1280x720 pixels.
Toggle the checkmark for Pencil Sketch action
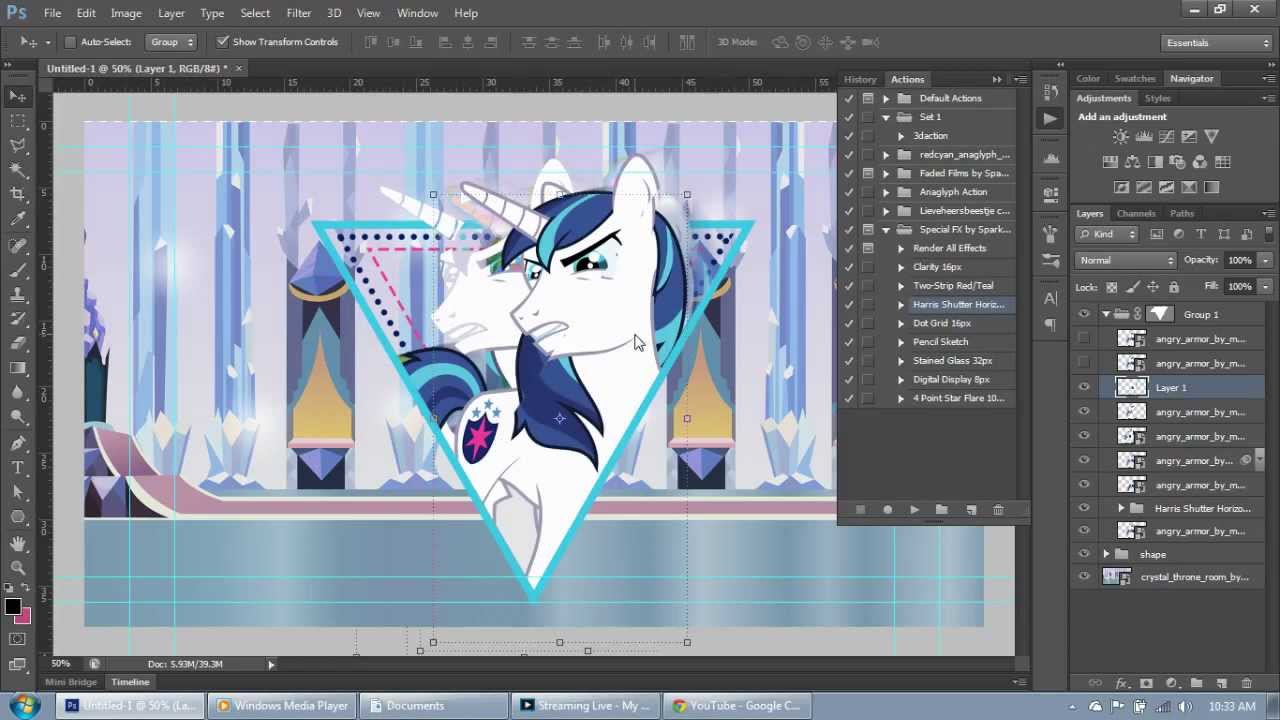click(x=849, y=342)
